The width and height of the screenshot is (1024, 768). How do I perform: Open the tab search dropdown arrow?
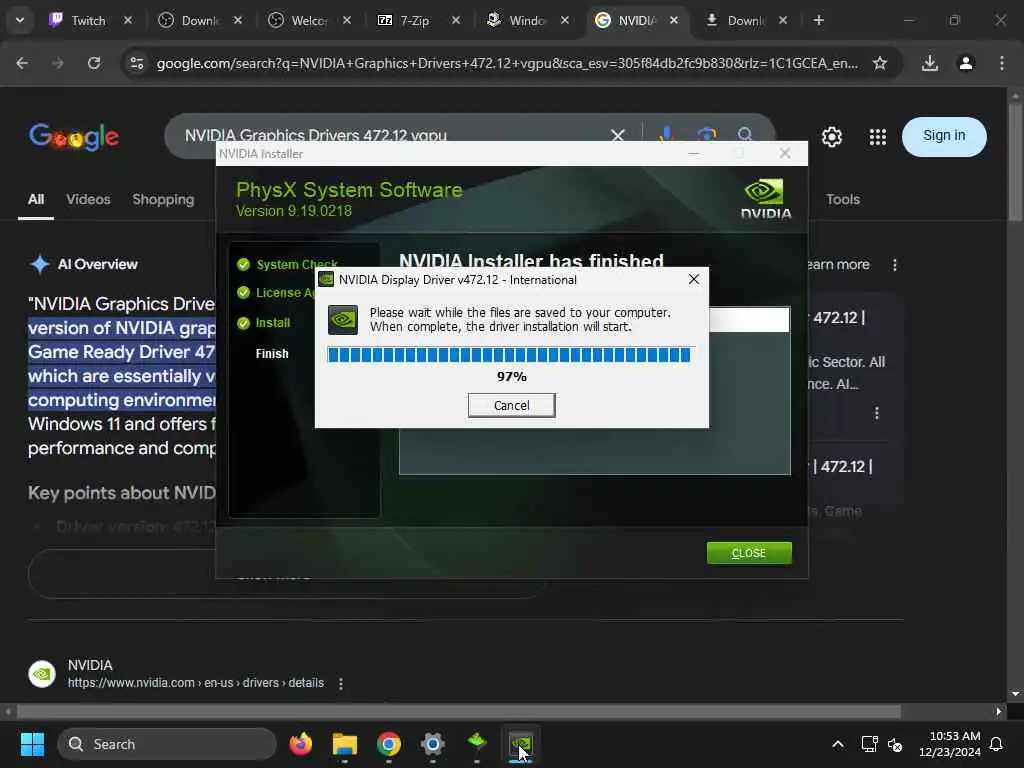pos(20,20)
